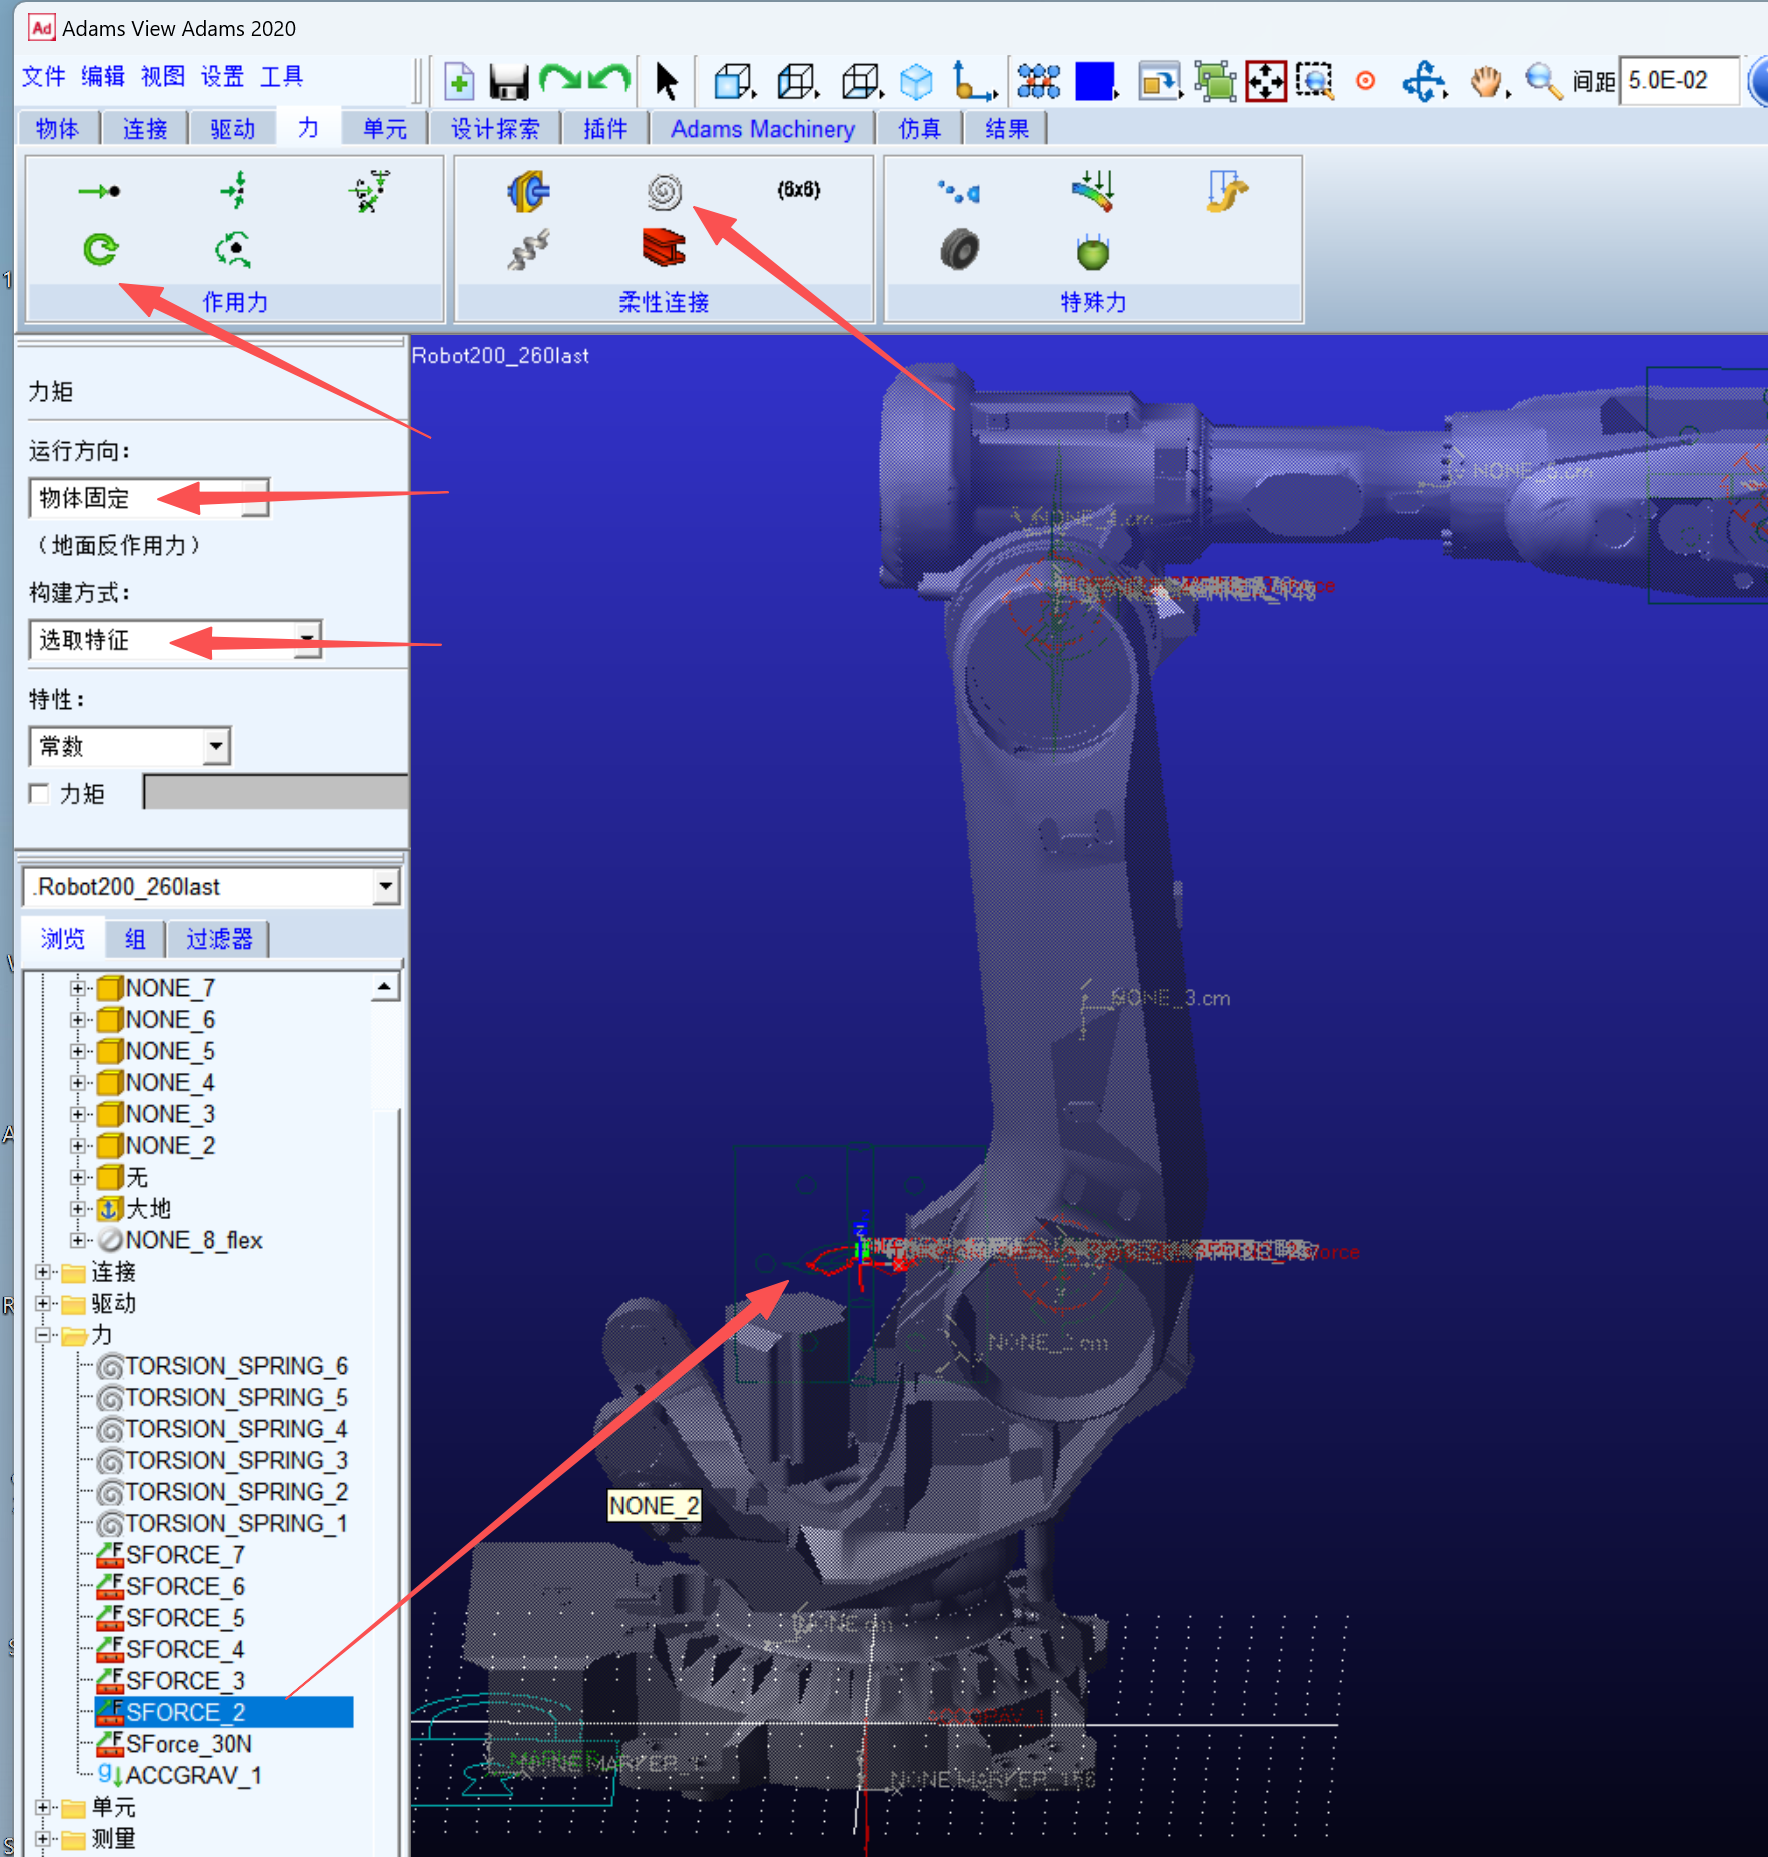Expand the NONE_7 tree node
1768x1857 pixels.
tap(77, 988)
